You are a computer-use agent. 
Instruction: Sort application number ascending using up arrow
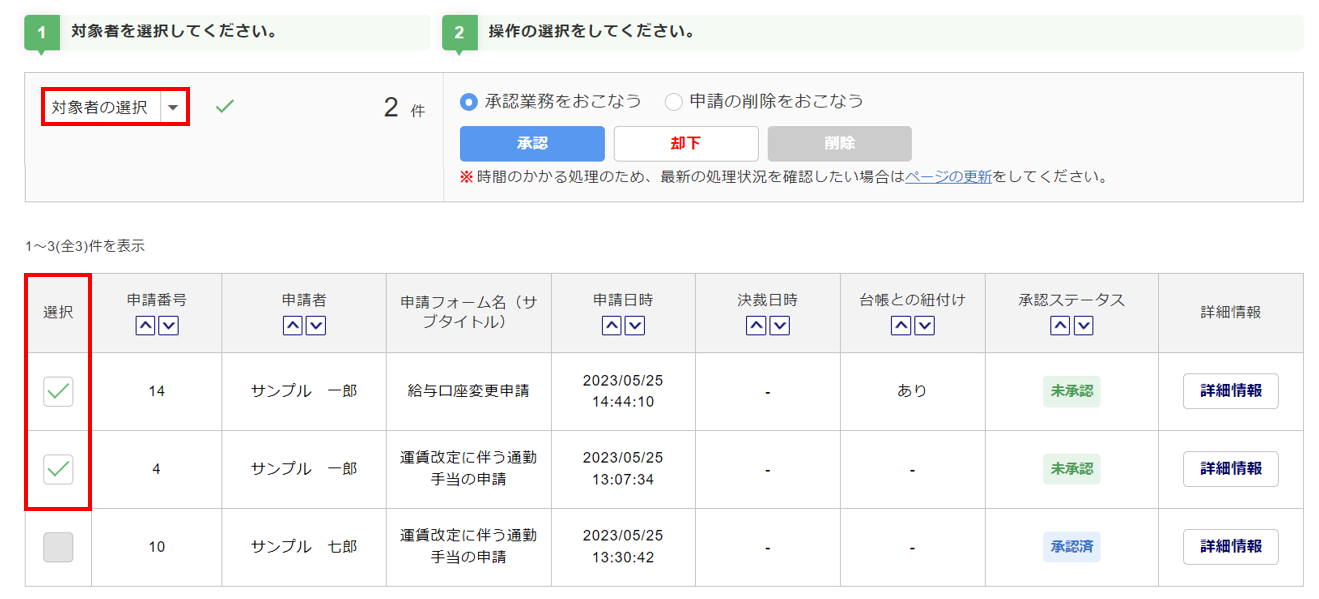click(145, 326)
